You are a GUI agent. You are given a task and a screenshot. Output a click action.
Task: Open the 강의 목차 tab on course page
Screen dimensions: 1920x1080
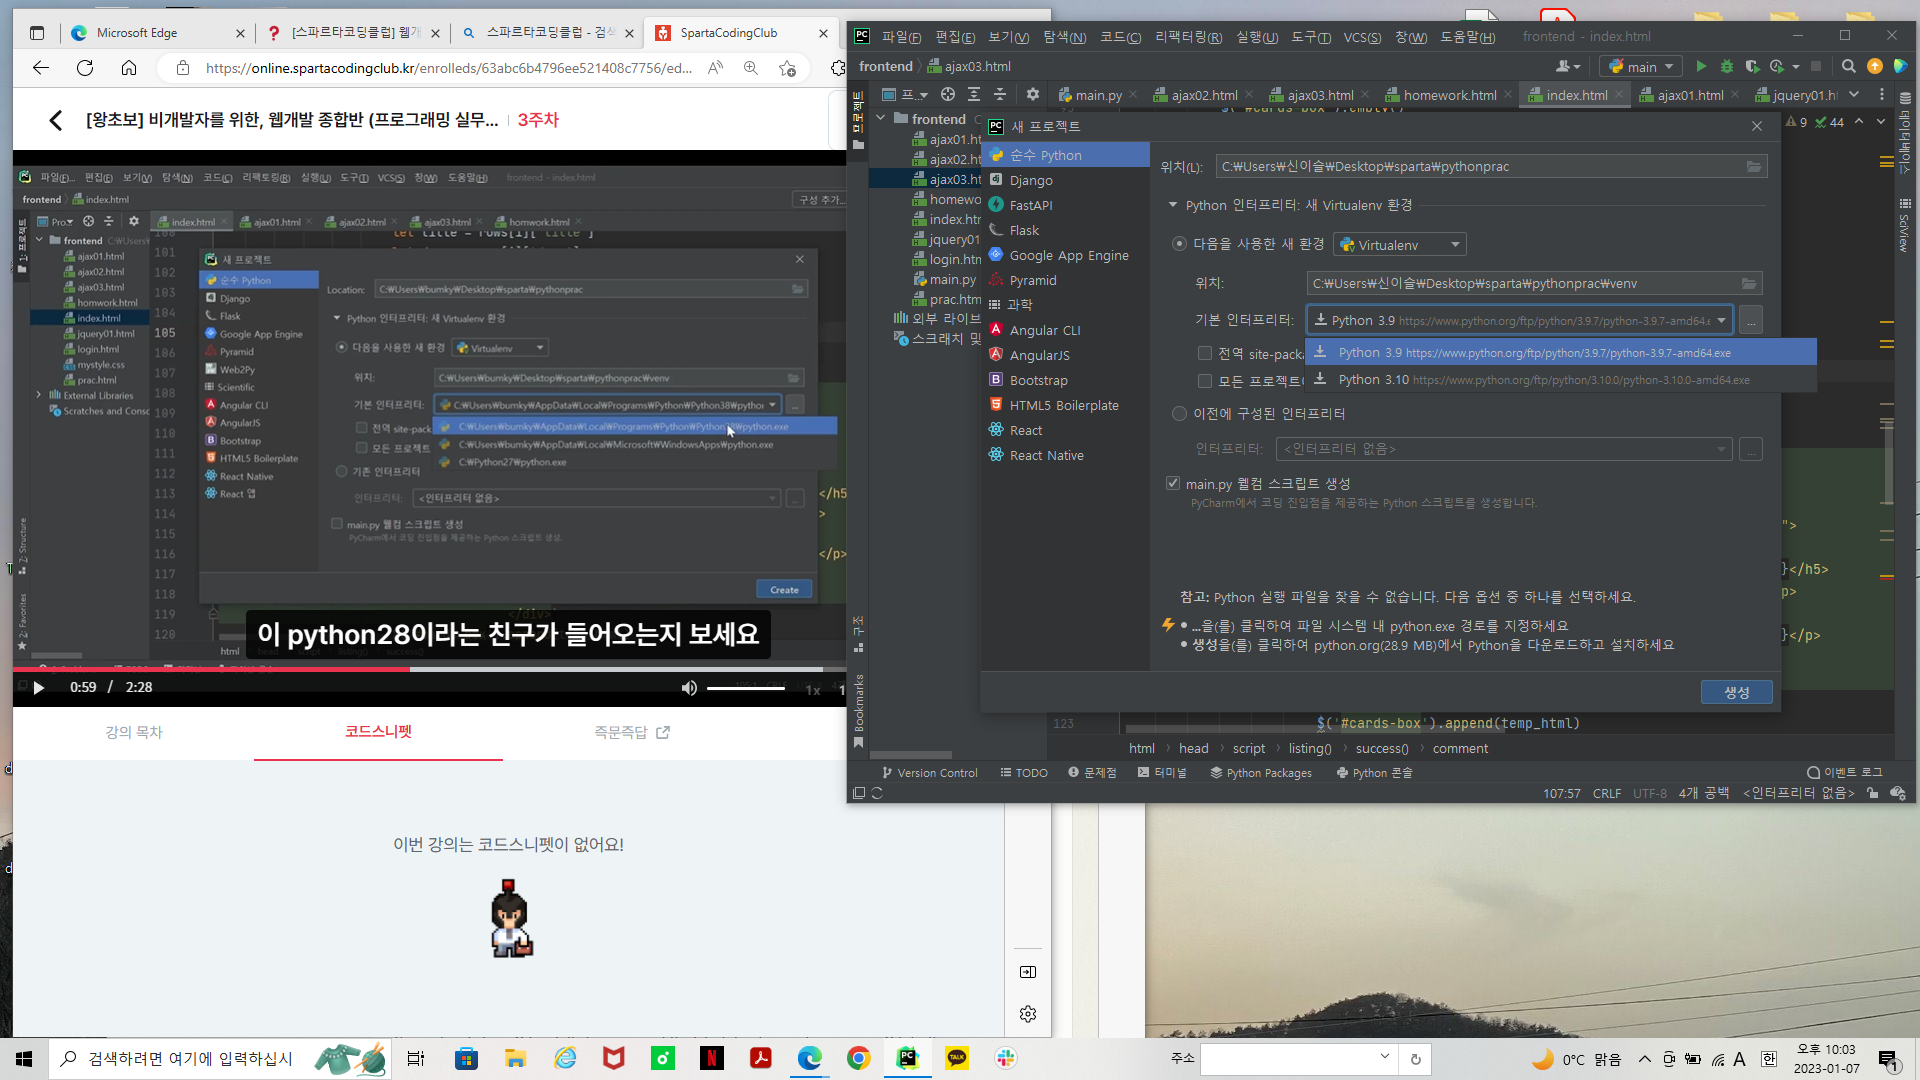click(x=134, y=733)
